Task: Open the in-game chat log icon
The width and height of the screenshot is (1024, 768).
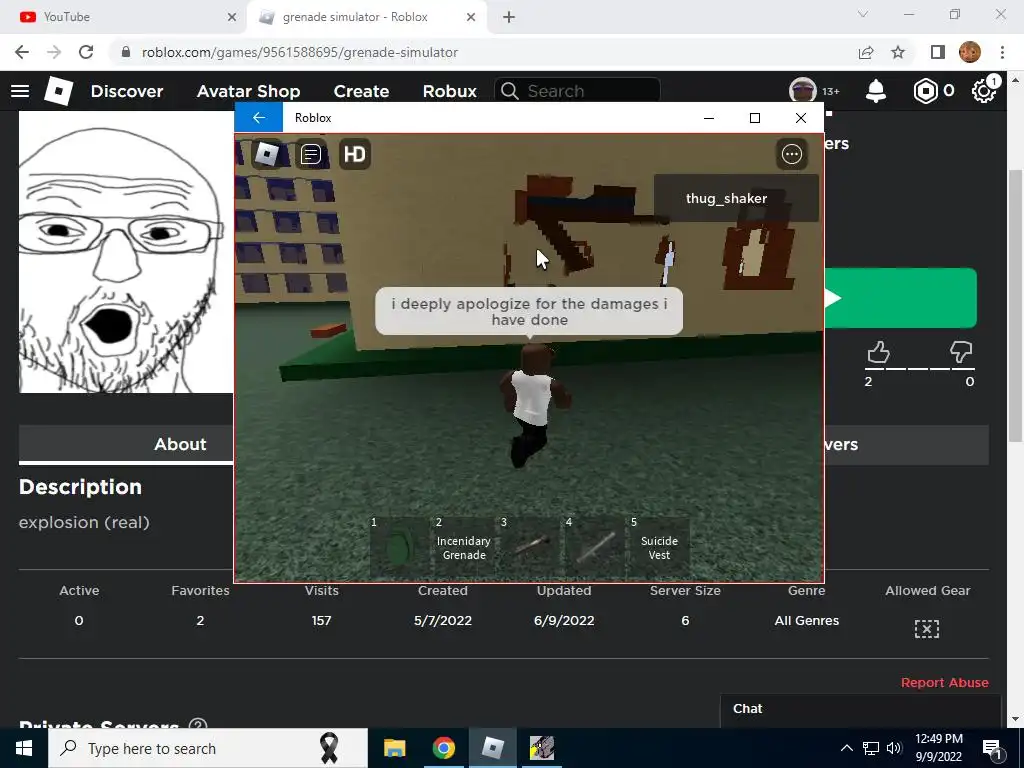Action: tap(311, 154)
